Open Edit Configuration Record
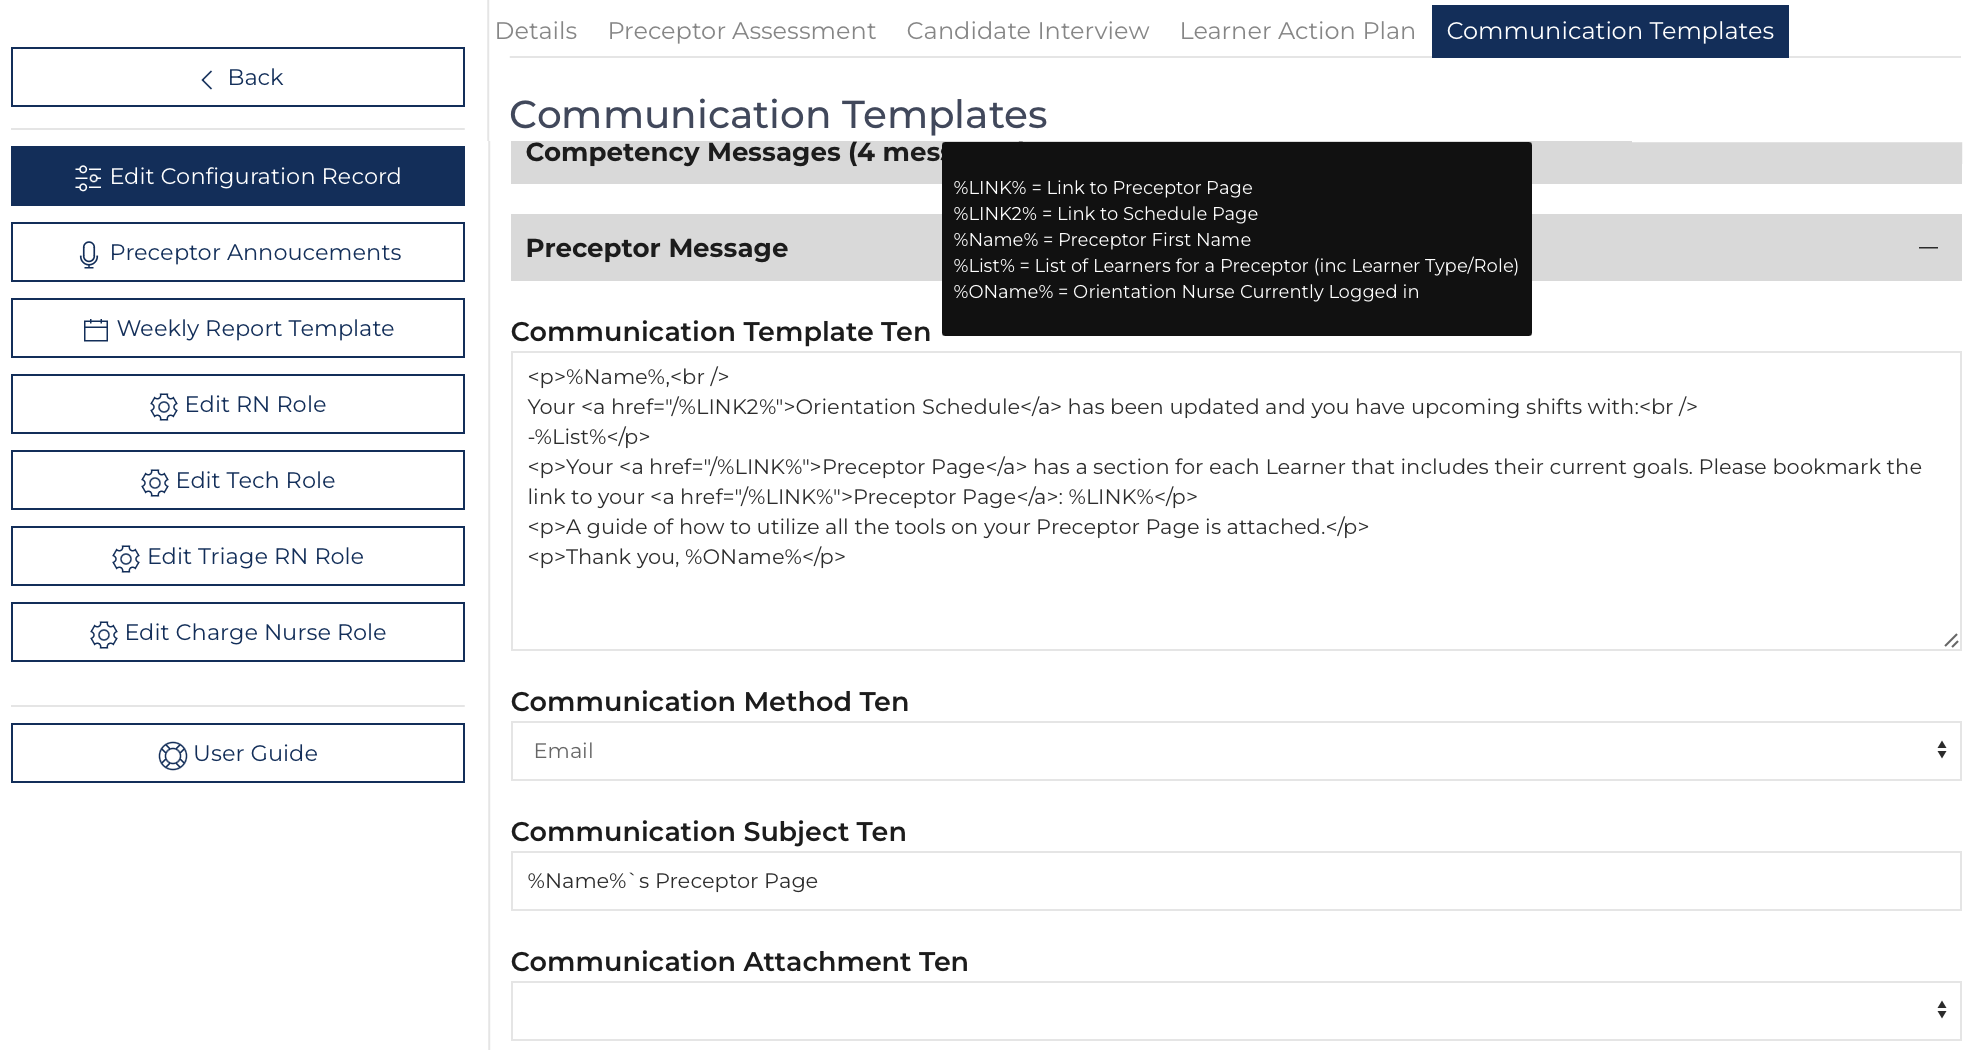The width and height of the screenshot is (1972, 1050). pos(238,176)
